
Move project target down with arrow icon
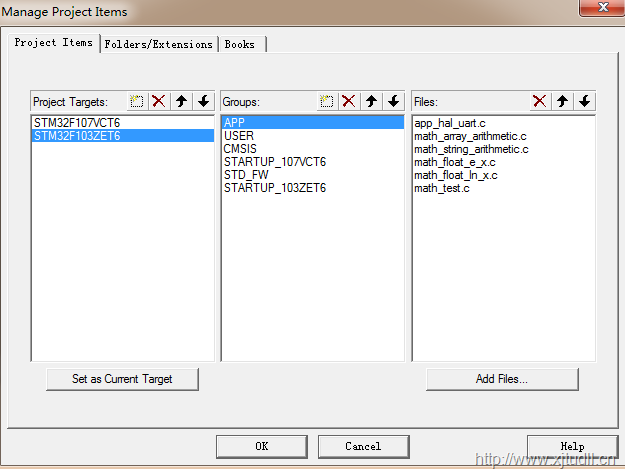click(203, 102)
